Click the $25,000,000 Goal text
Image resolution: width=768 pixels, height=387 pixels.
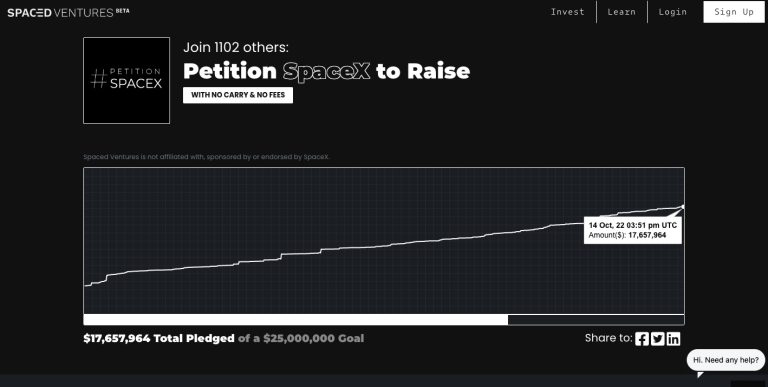313,339
